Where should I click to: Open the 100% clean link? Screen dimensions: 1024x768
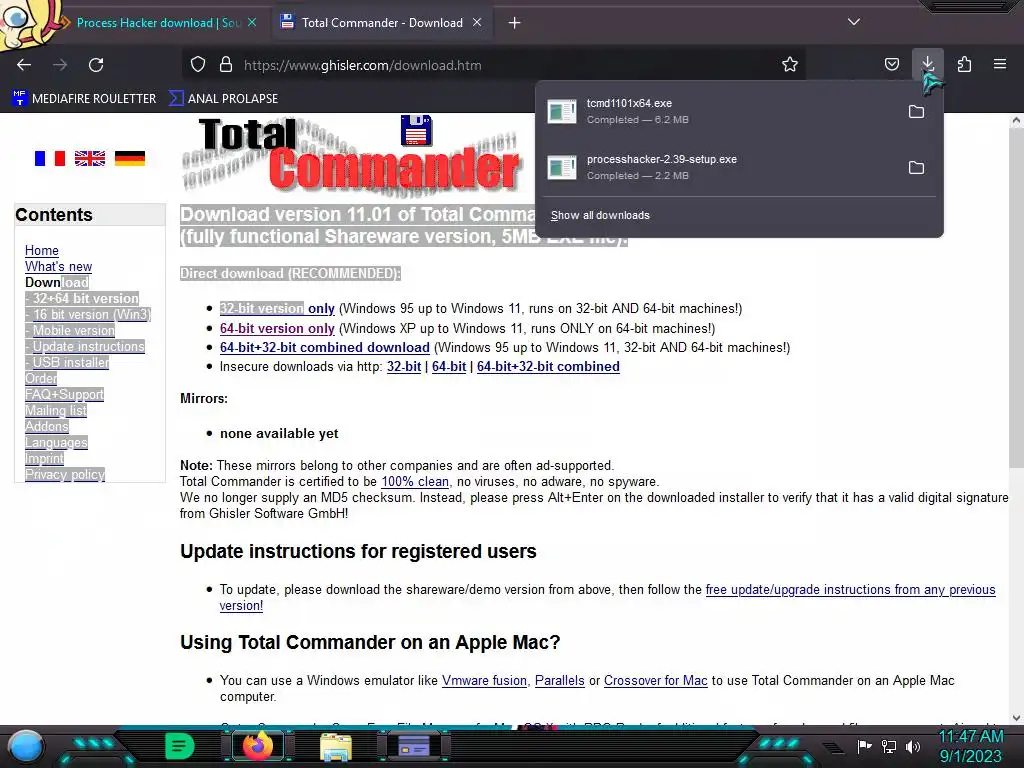point(415,481)
